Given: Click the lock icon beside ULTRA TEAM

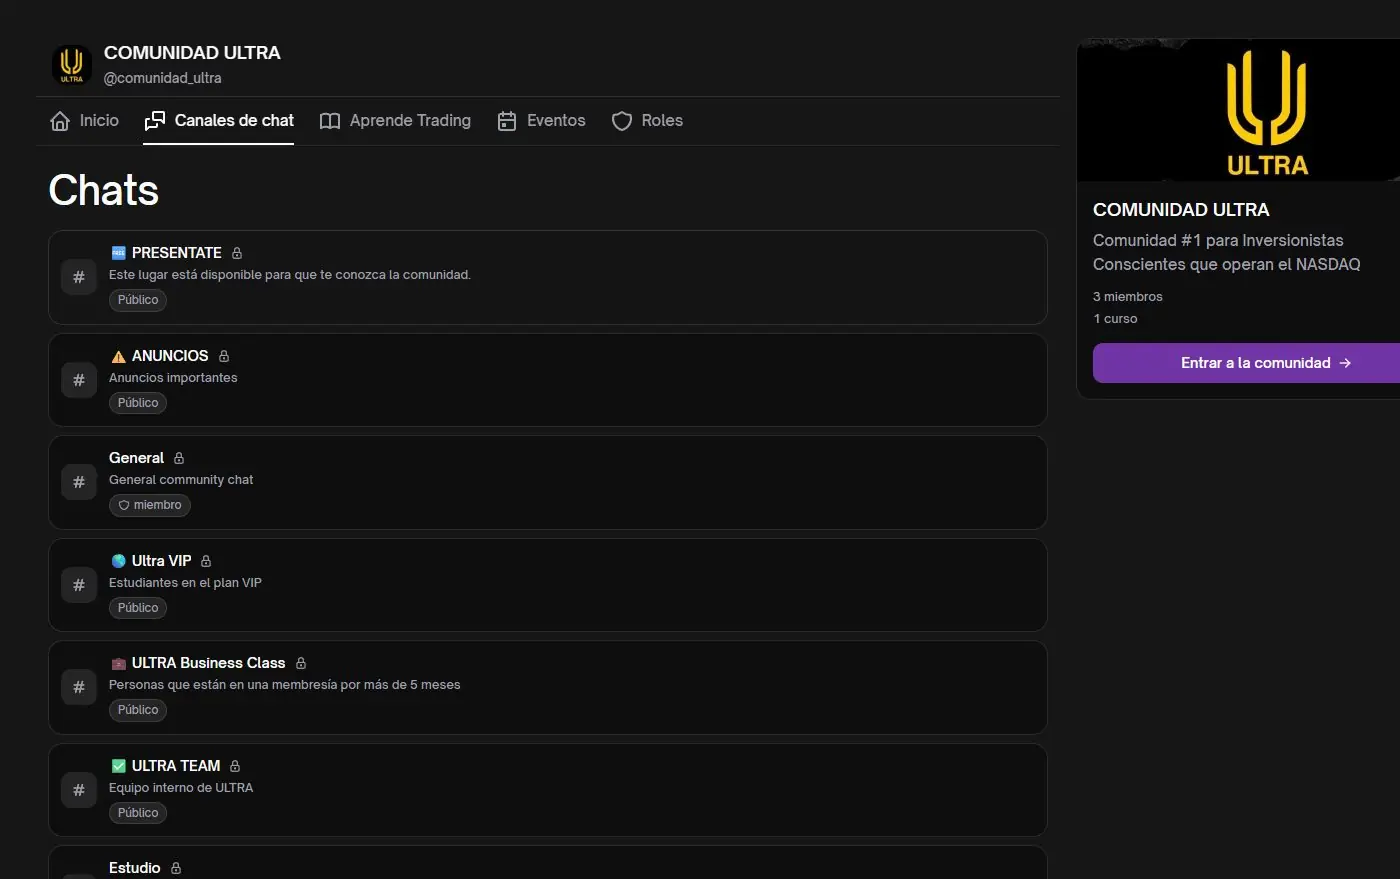Looking at the screenshot, I should (x=235, y=766).
